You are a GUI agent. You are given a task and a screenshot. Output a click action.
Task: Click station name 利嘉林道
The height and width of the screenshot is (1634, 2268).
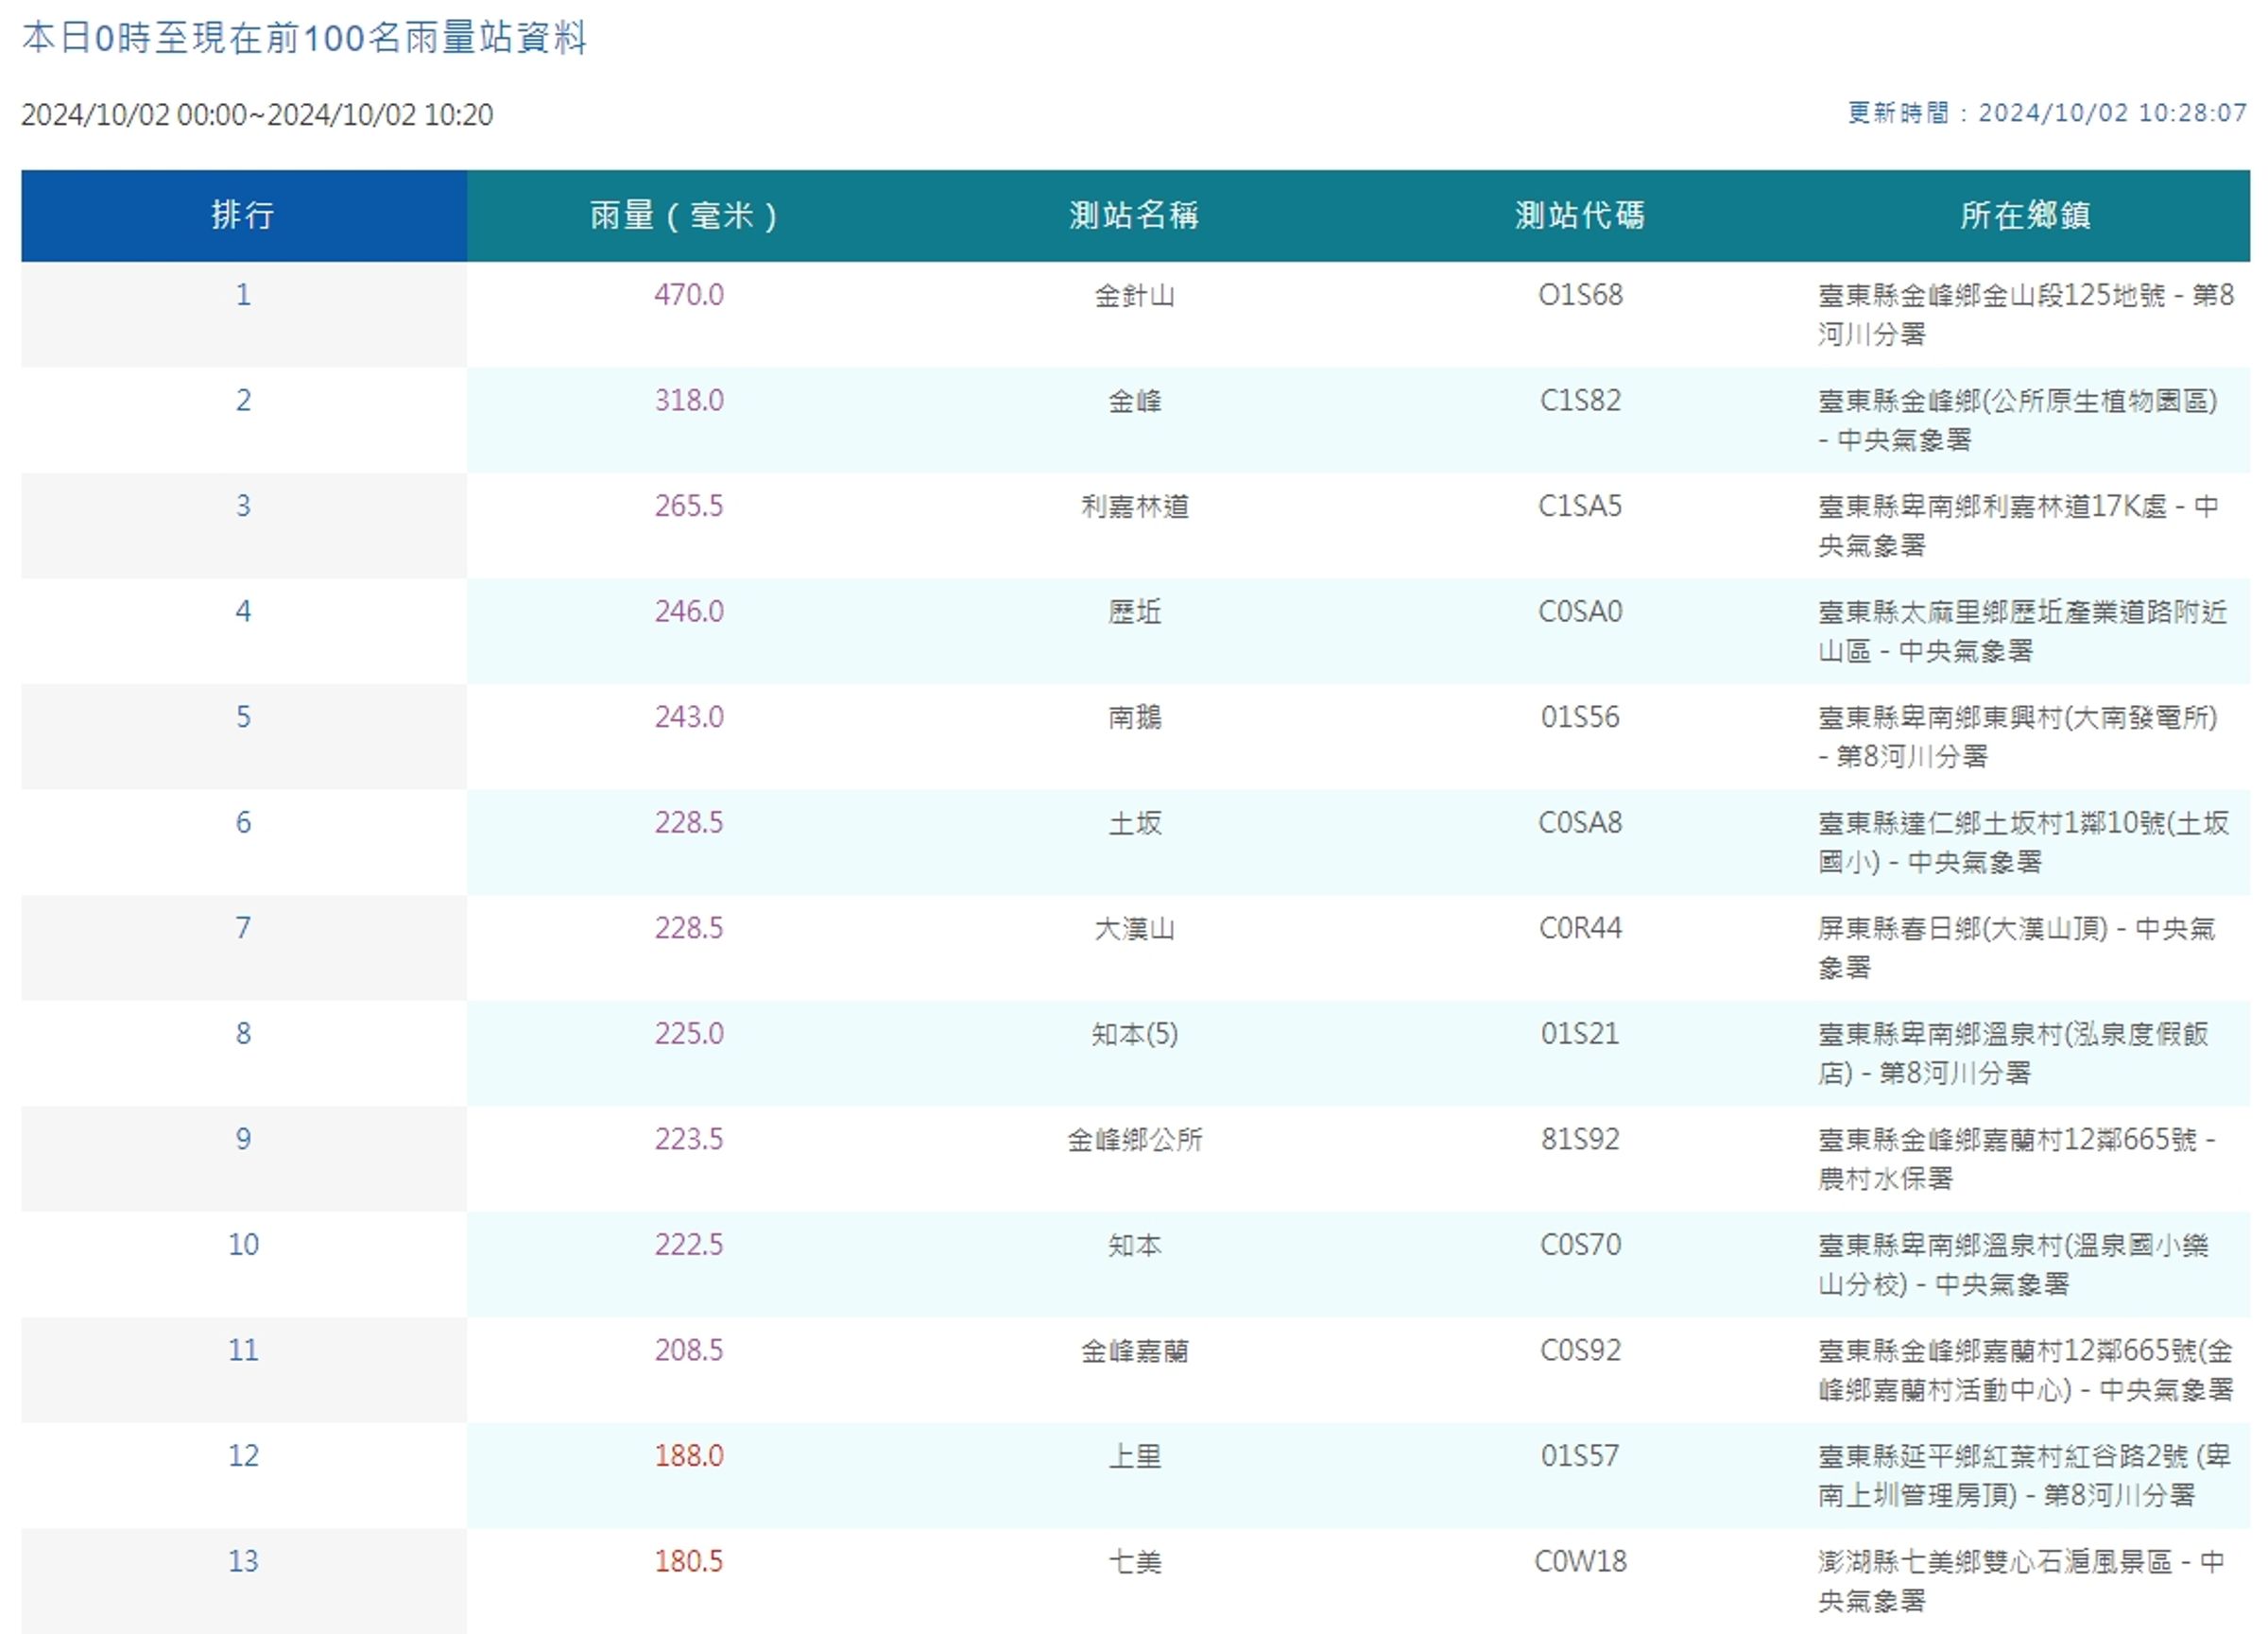pos(1134,506)
